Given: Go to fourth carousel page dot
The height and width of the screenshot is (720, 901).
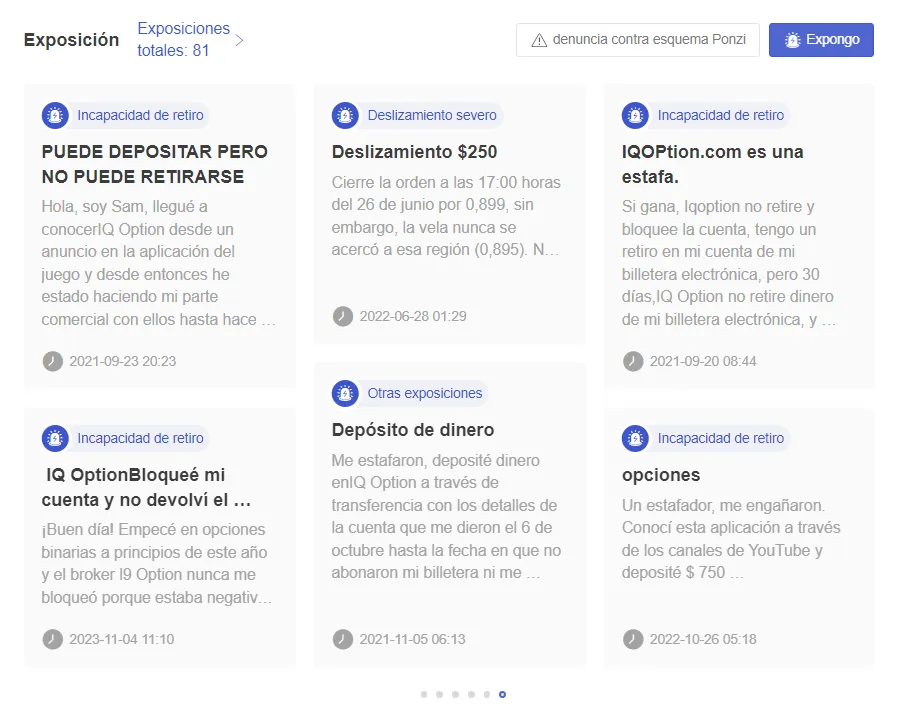Looking at the screenshot, I should pos(471,695).
